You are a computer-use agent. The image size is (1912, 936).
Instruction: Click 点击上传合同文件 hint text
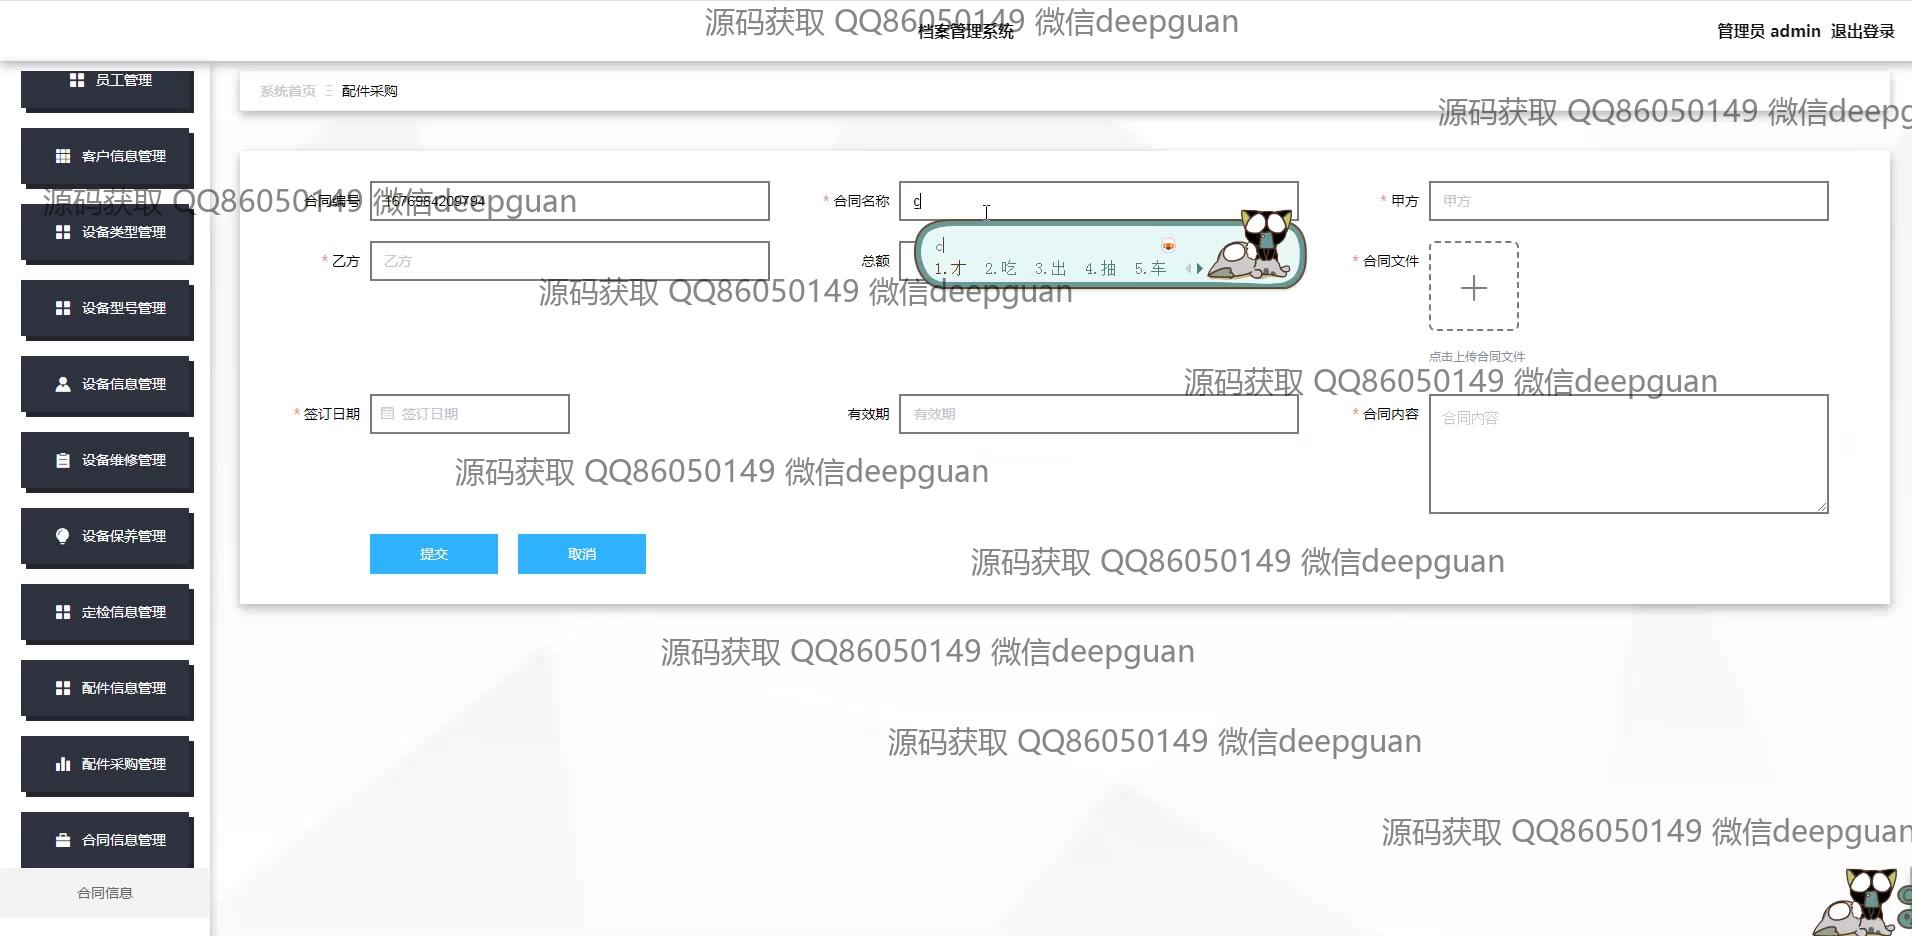[x=1477, y=356]
